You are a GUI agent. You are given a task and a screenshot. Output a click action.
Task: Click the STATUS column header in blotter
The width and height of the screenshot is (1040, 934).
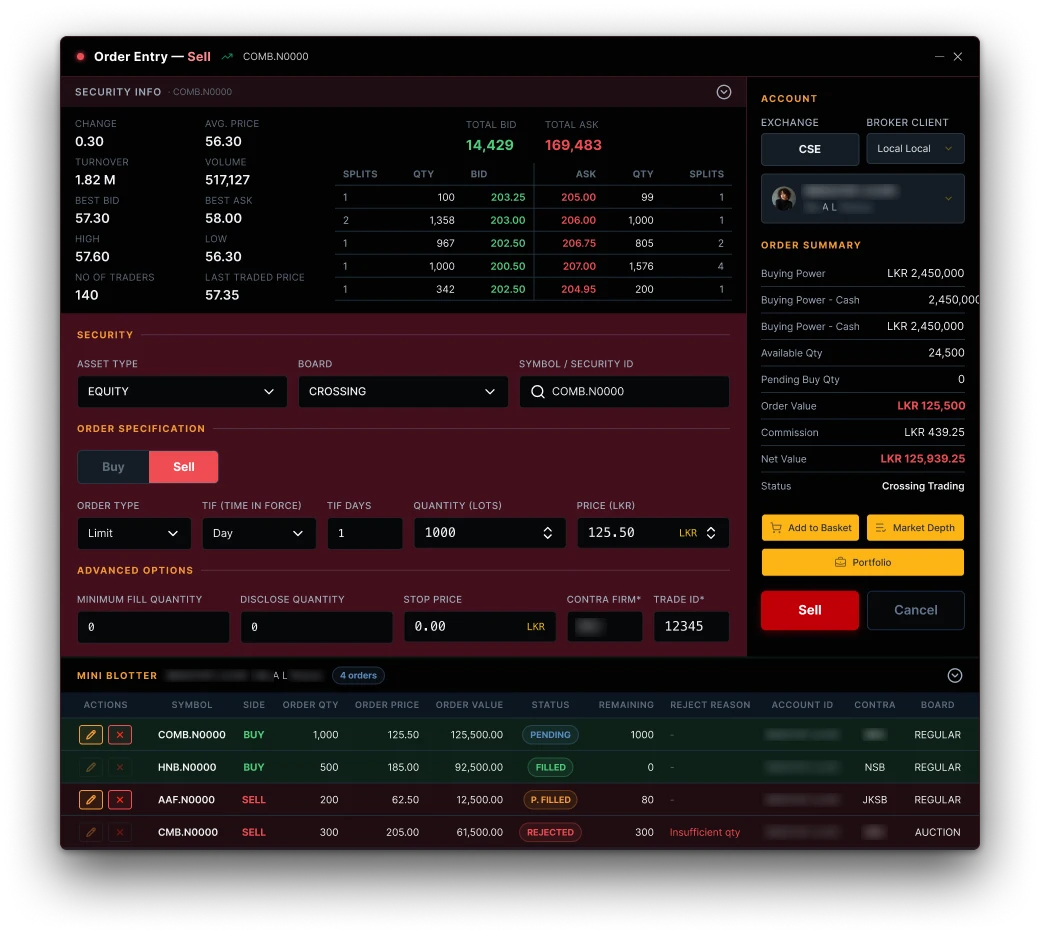tap(551, 705)
